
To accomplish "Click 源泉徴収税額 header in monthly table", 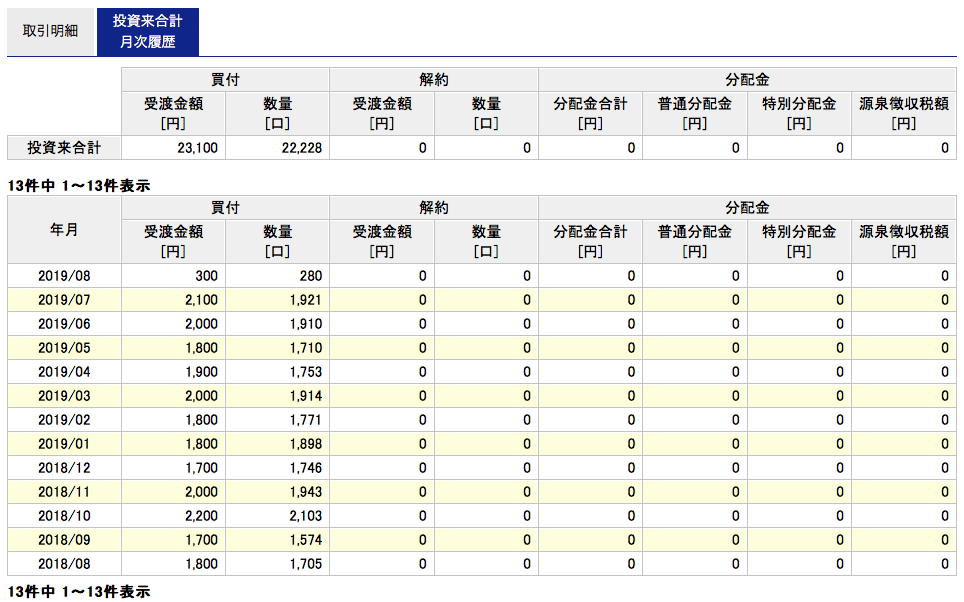I will pos(904,242).
